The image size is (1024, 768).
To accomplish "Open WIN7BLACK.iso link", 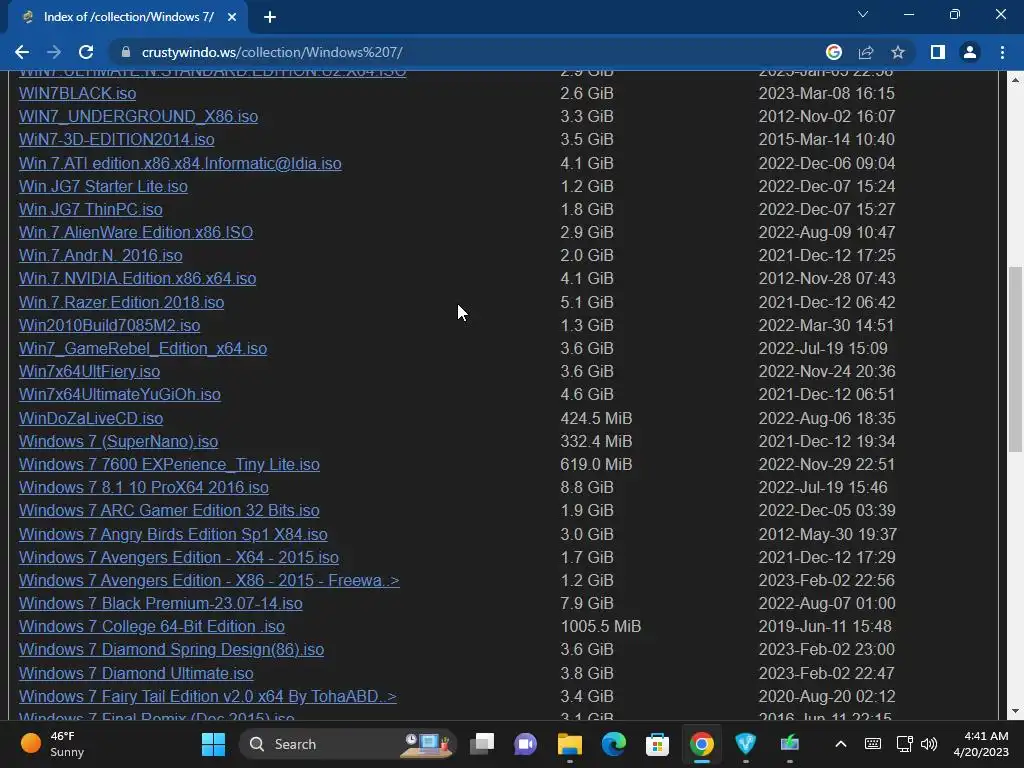I will click(x=77, y=93).
